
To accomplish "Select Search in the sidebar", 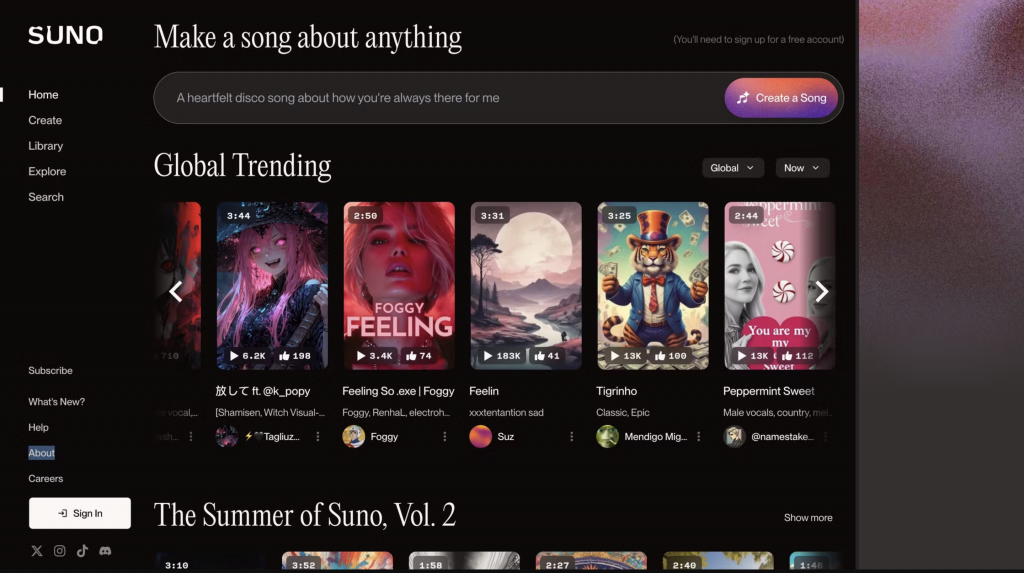I will click(x=46, y=197).
